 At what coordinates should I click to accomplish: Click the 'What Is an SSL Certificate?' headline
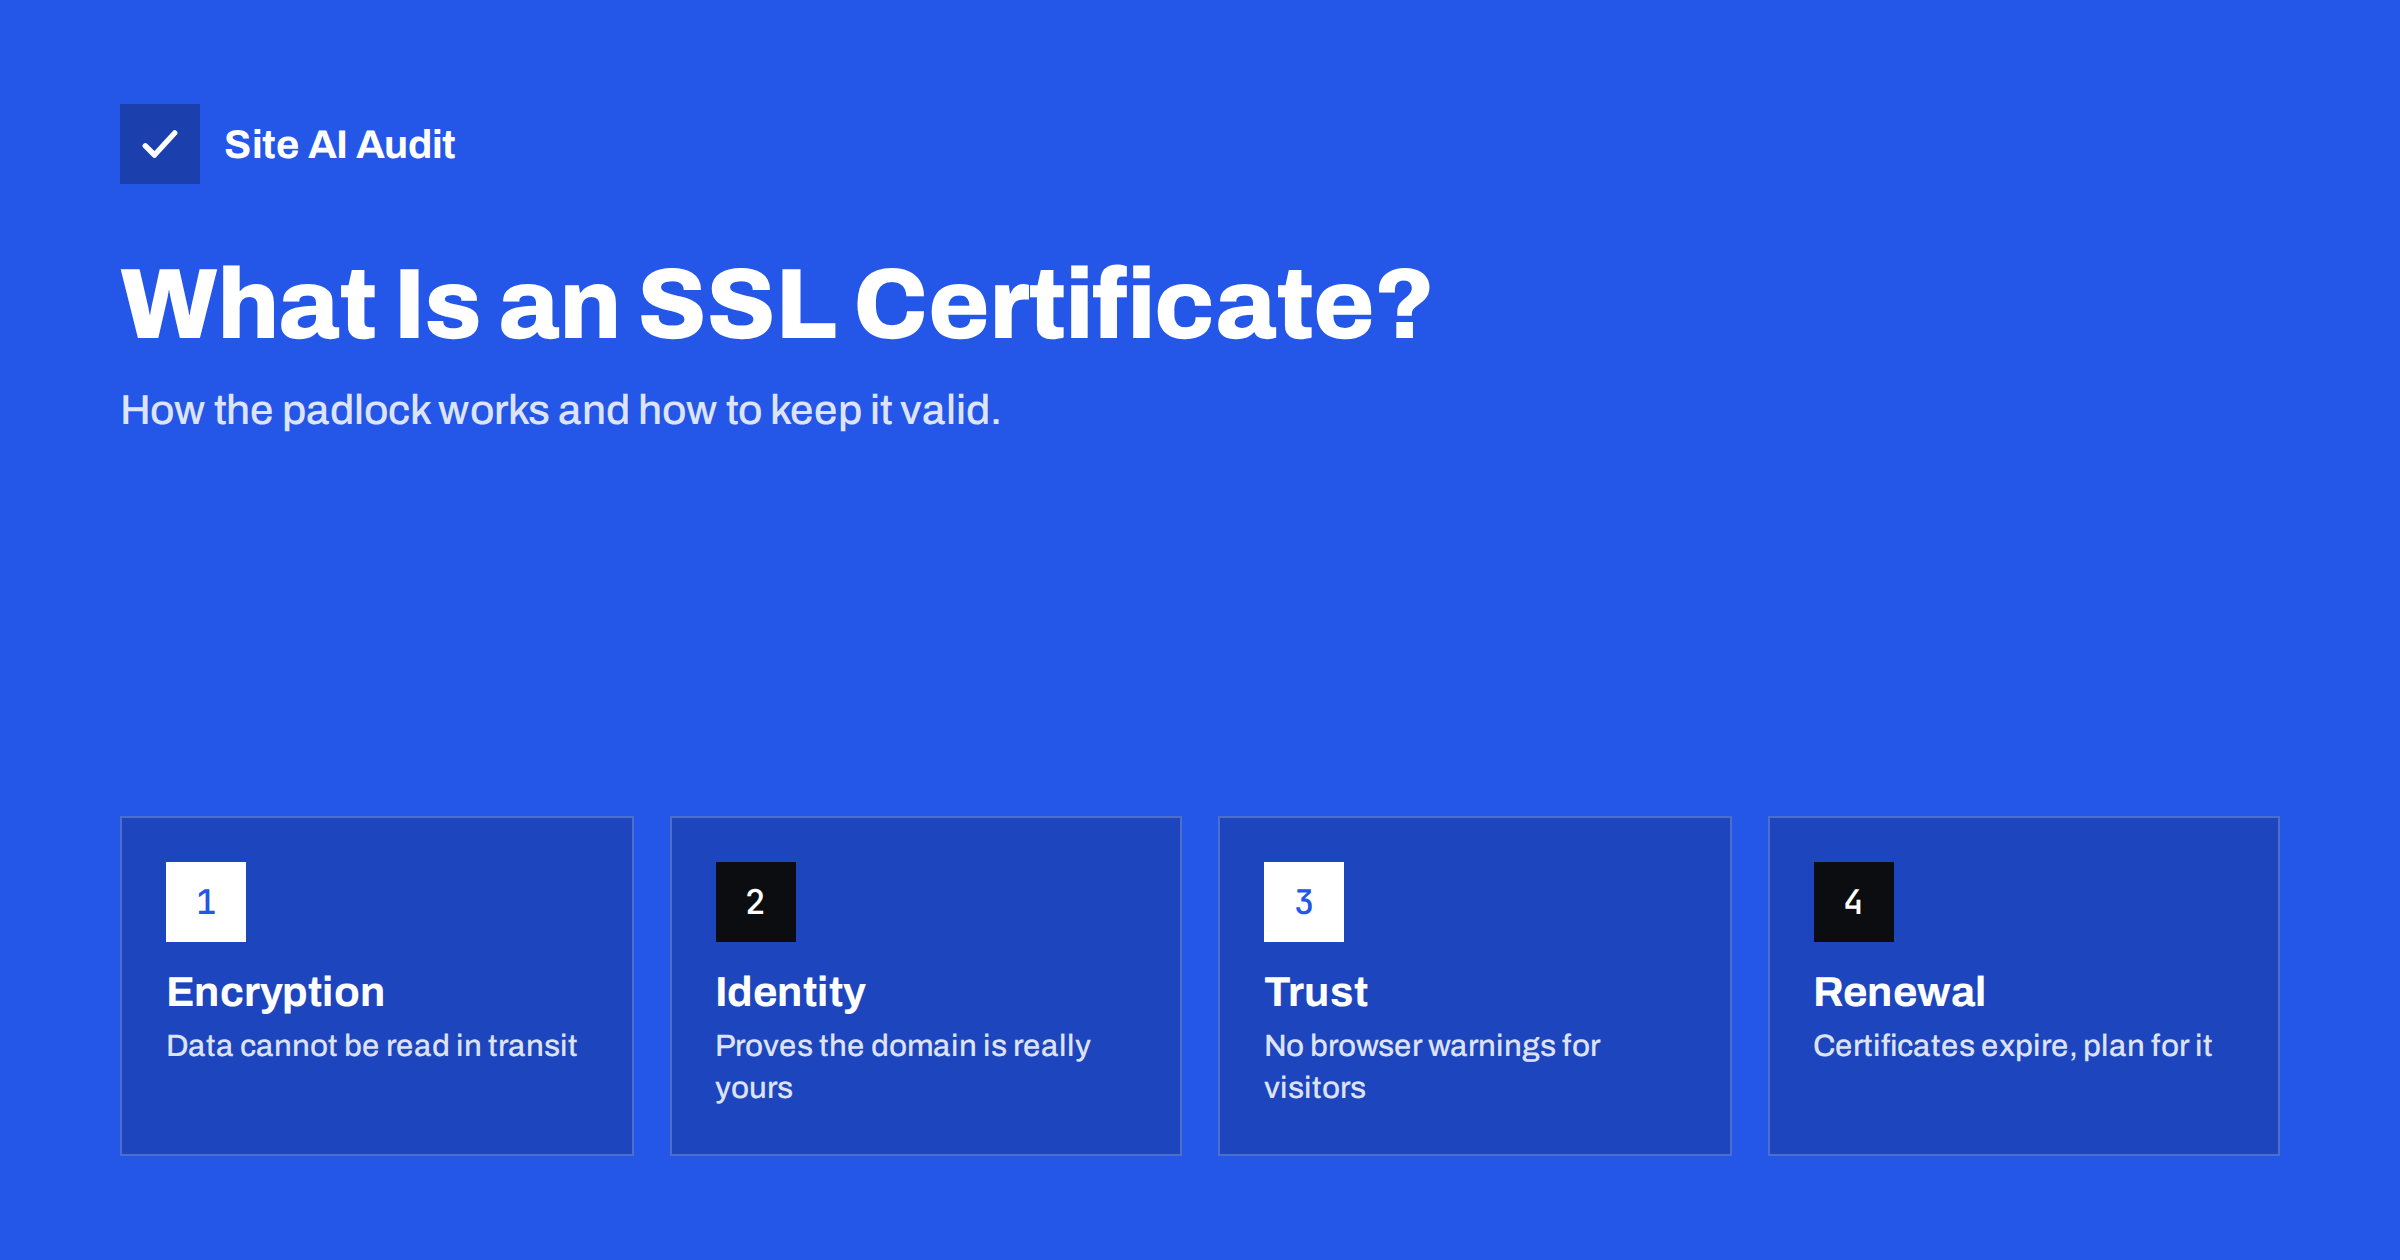(x=776, y=304)
